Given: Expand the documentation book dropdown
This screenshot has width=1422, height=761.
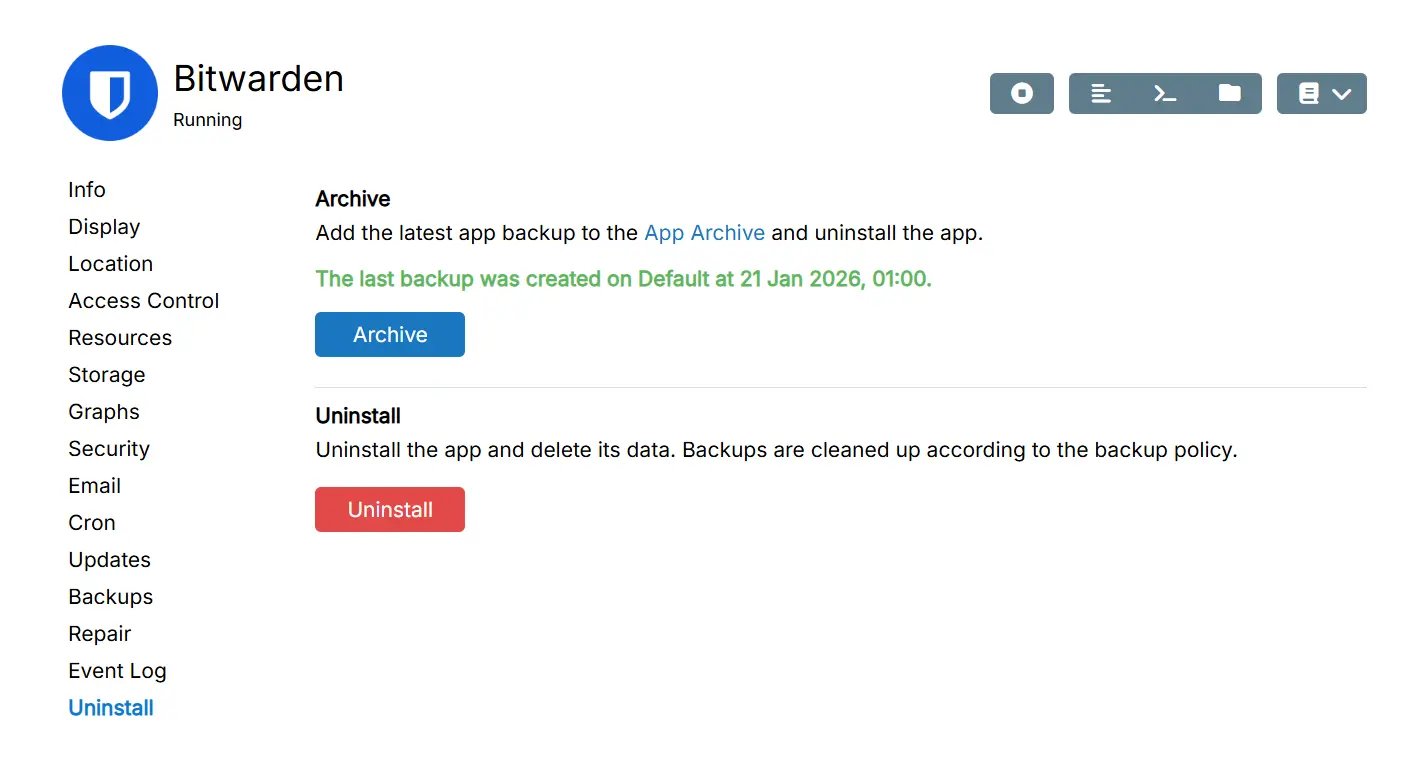Looking at the screenshot, I should click(1322, 93).
